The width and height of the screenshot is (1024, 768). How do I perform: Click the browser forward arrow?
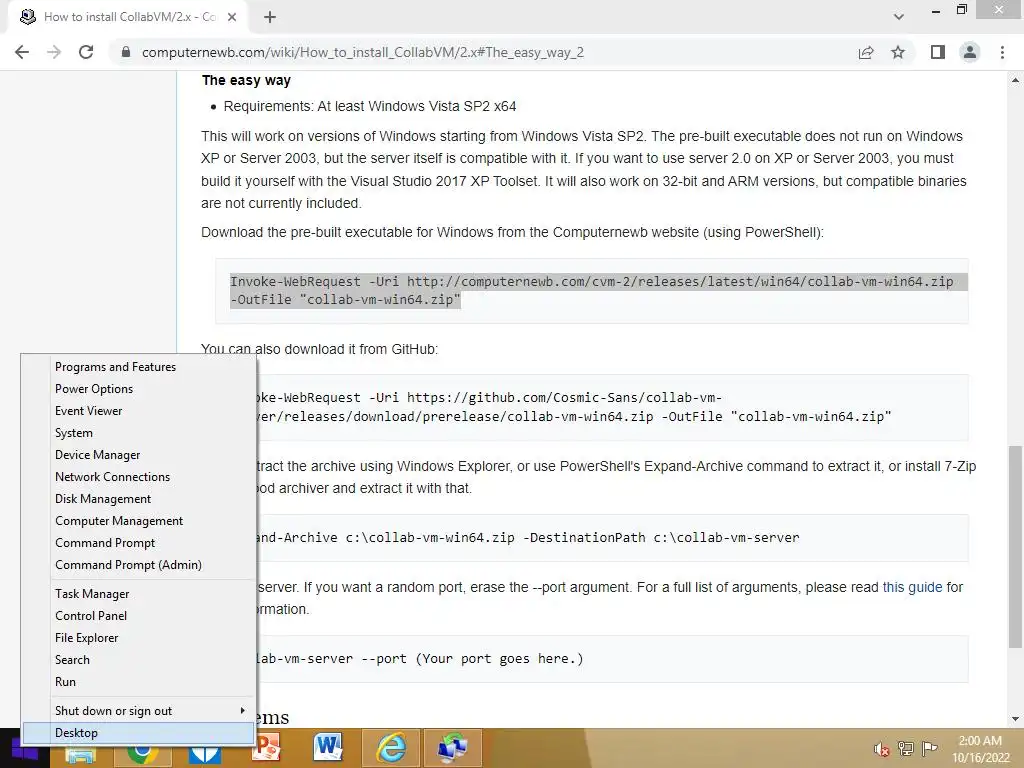(54, 52)
